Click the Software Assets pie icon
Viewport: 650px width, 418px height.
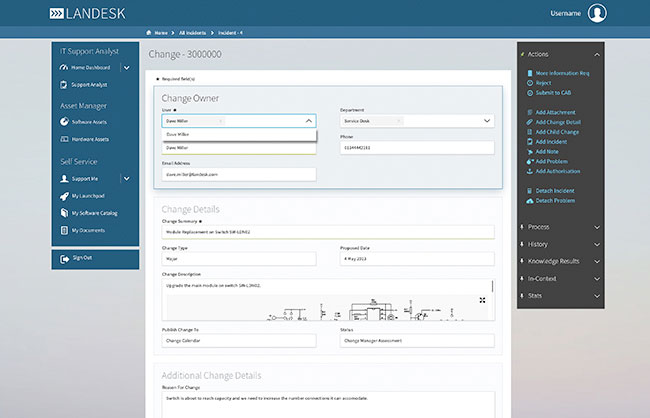[62, 121]
